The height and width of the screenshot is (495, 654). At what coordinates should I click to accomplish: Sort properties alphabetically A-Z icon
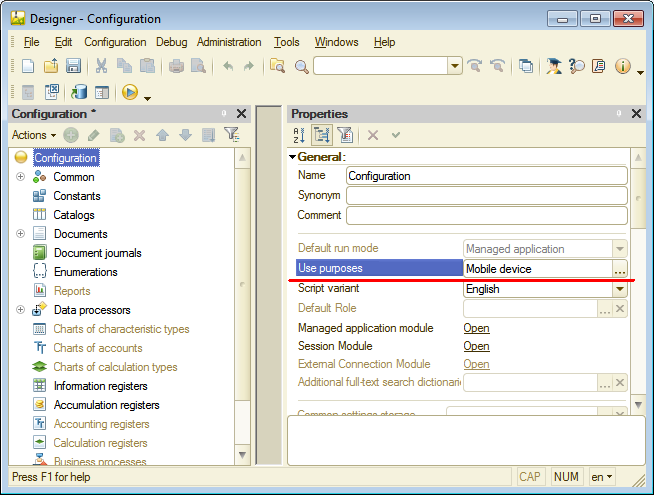click(299, 135)
